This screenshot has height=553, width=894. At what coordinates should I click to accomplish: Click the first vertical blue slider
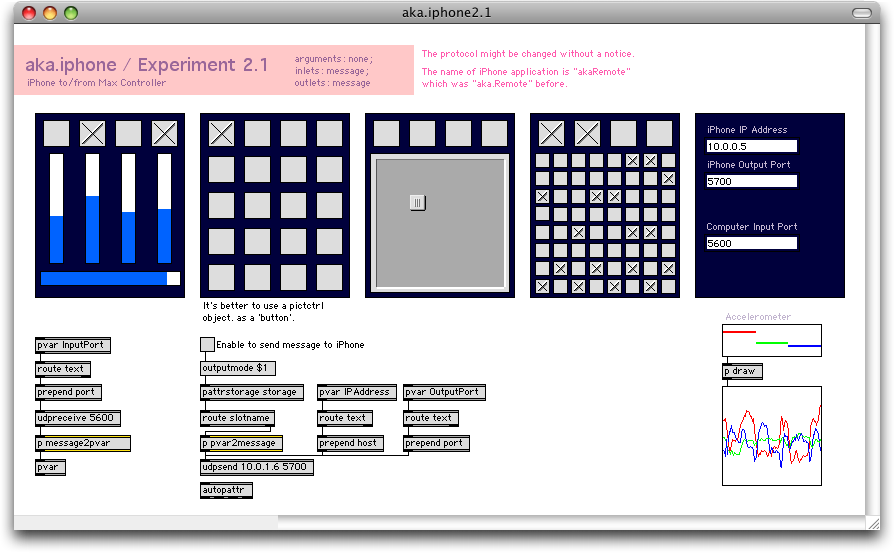pyautogui.click(x=56, y=208)
